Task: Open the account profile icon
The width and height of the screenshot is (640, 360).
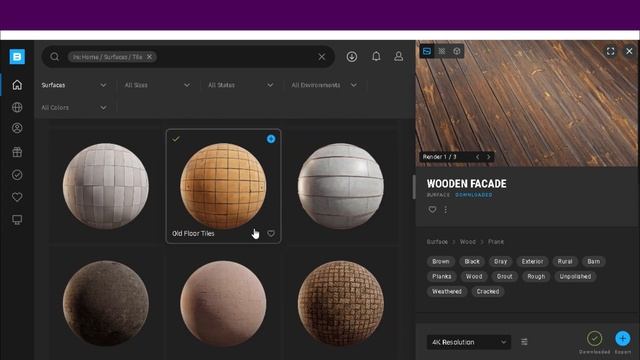Action: point(399,56)
